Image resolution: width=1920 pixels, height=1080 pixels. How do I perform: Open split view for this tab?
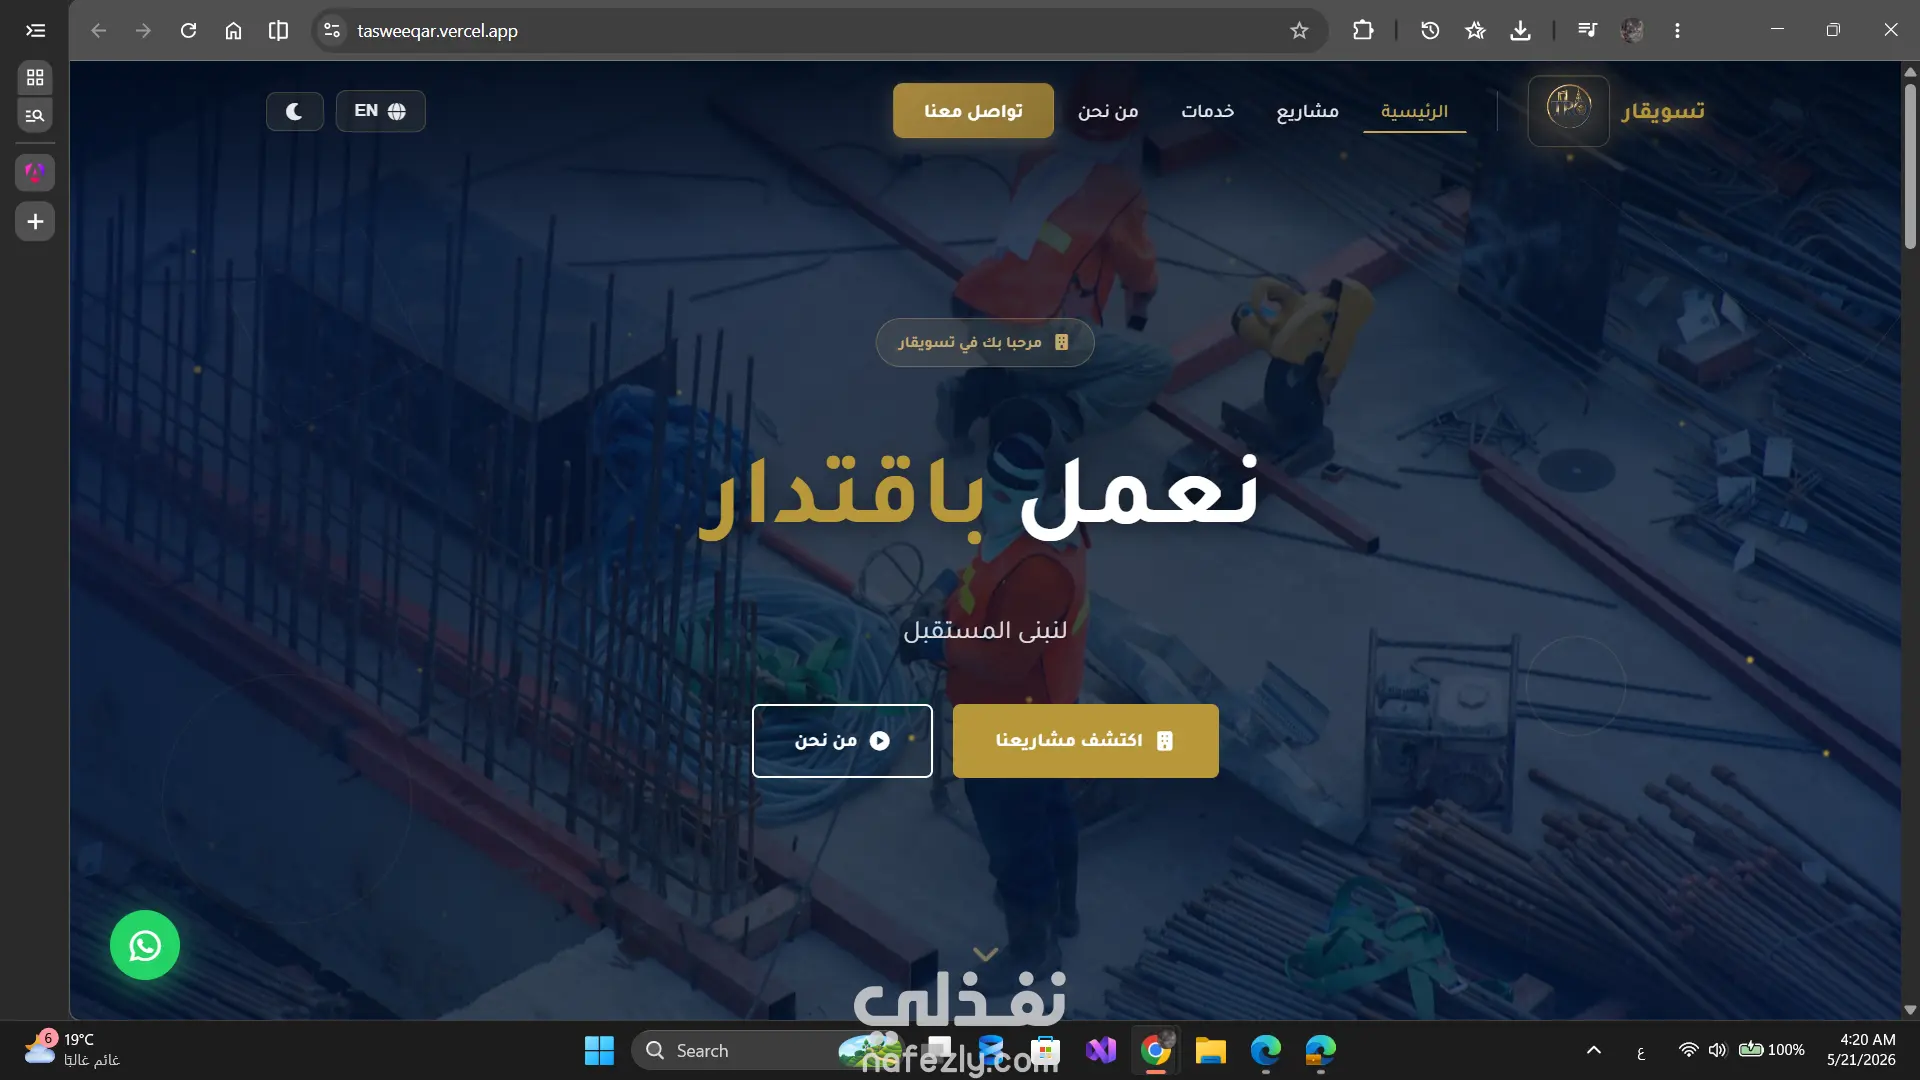pyautogui.click(x=278, y=30)
